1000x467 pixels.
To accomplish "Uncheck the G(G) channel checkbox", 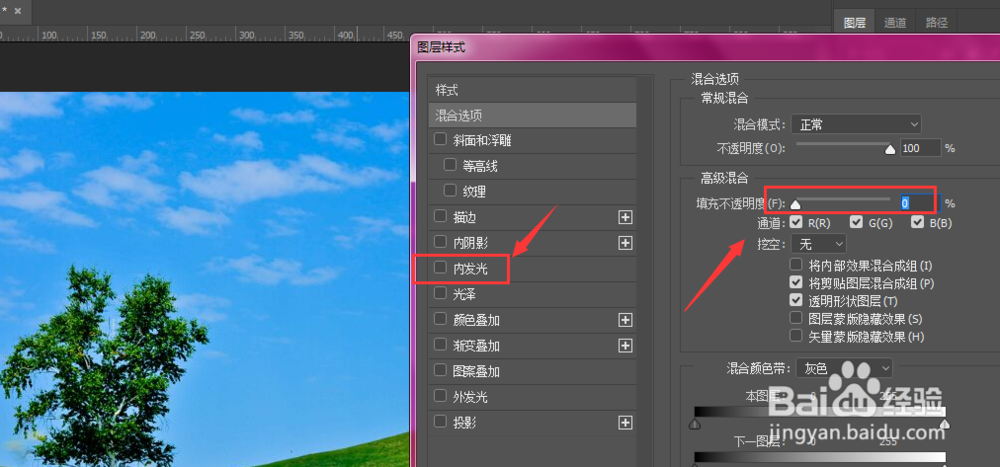I will [x=857, y=222].
